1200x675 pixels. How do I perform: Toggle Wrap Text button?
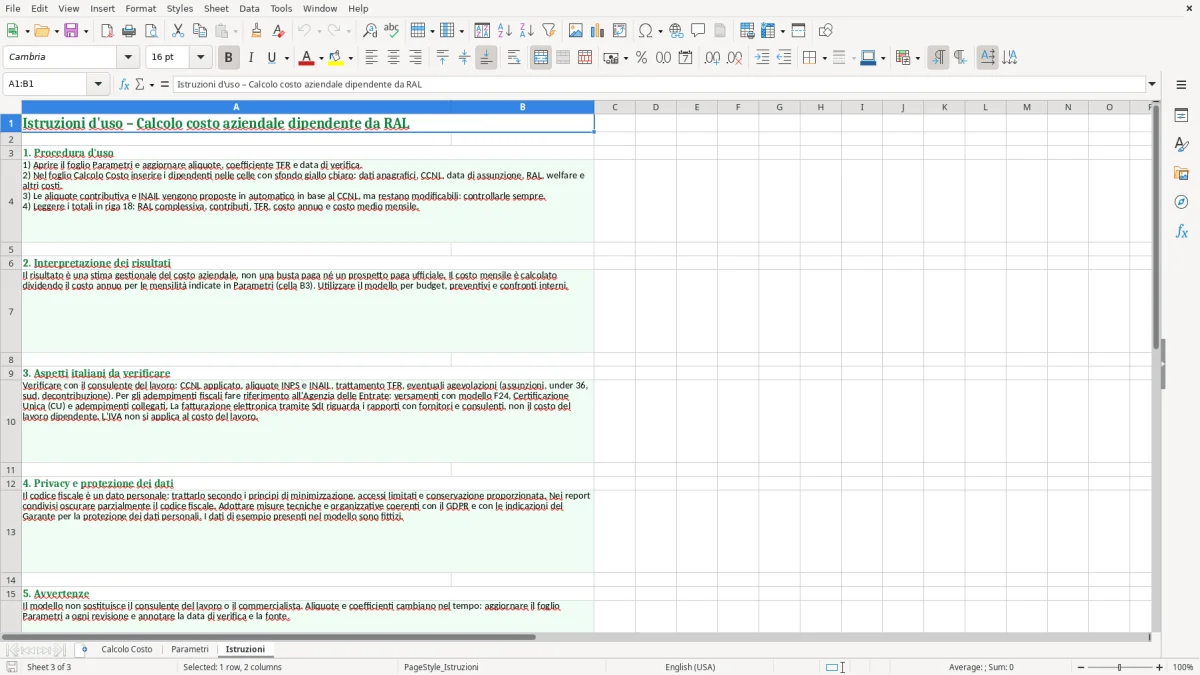[x=514, y=58]
